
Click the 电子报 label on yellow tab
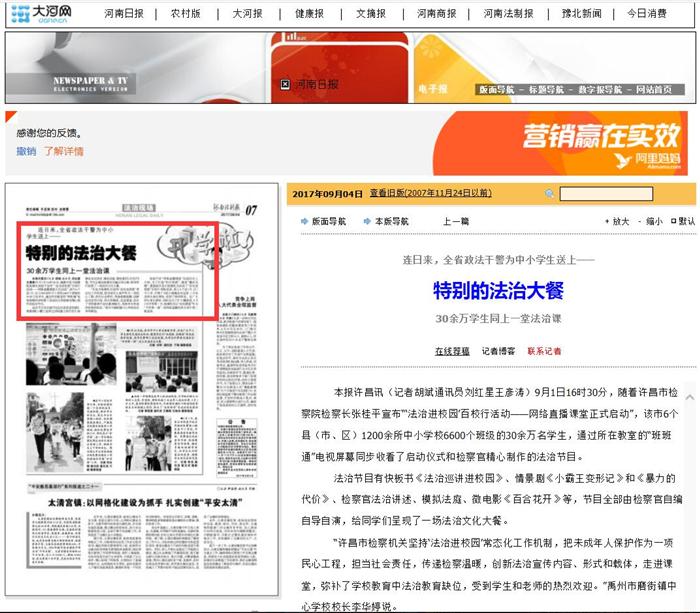(432, 89)
